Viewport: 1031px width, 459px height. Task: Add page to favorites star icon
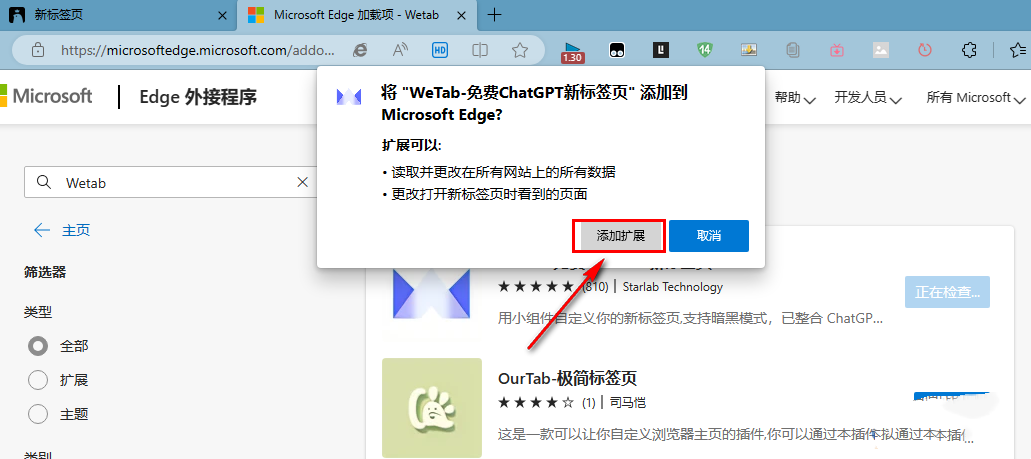pos(520,49)
